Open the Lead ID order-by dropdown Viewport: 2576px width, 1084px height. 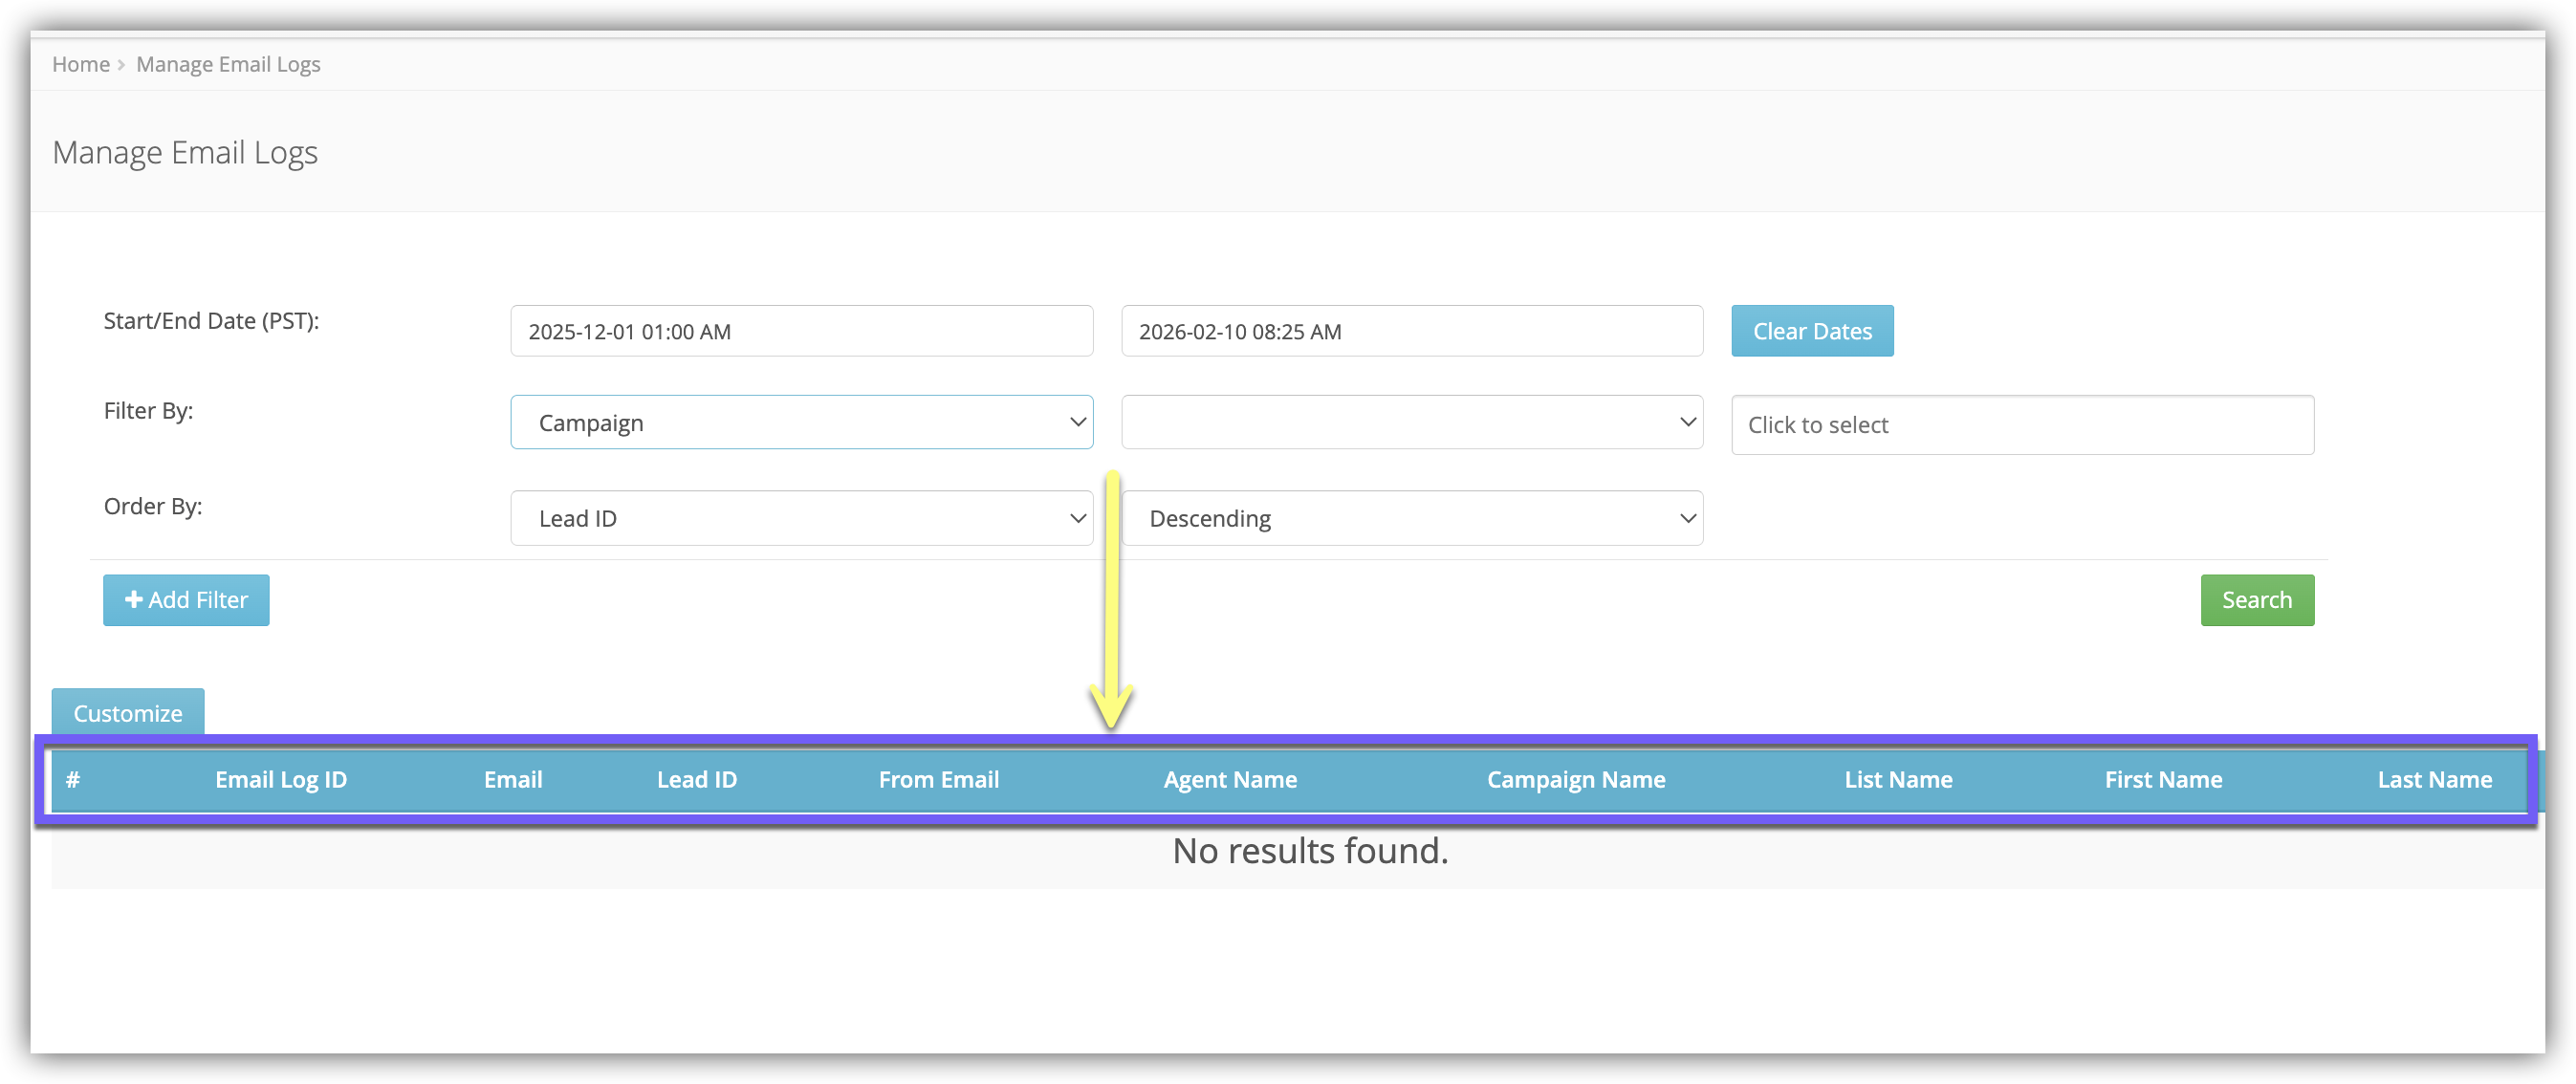tap(801, 518)
